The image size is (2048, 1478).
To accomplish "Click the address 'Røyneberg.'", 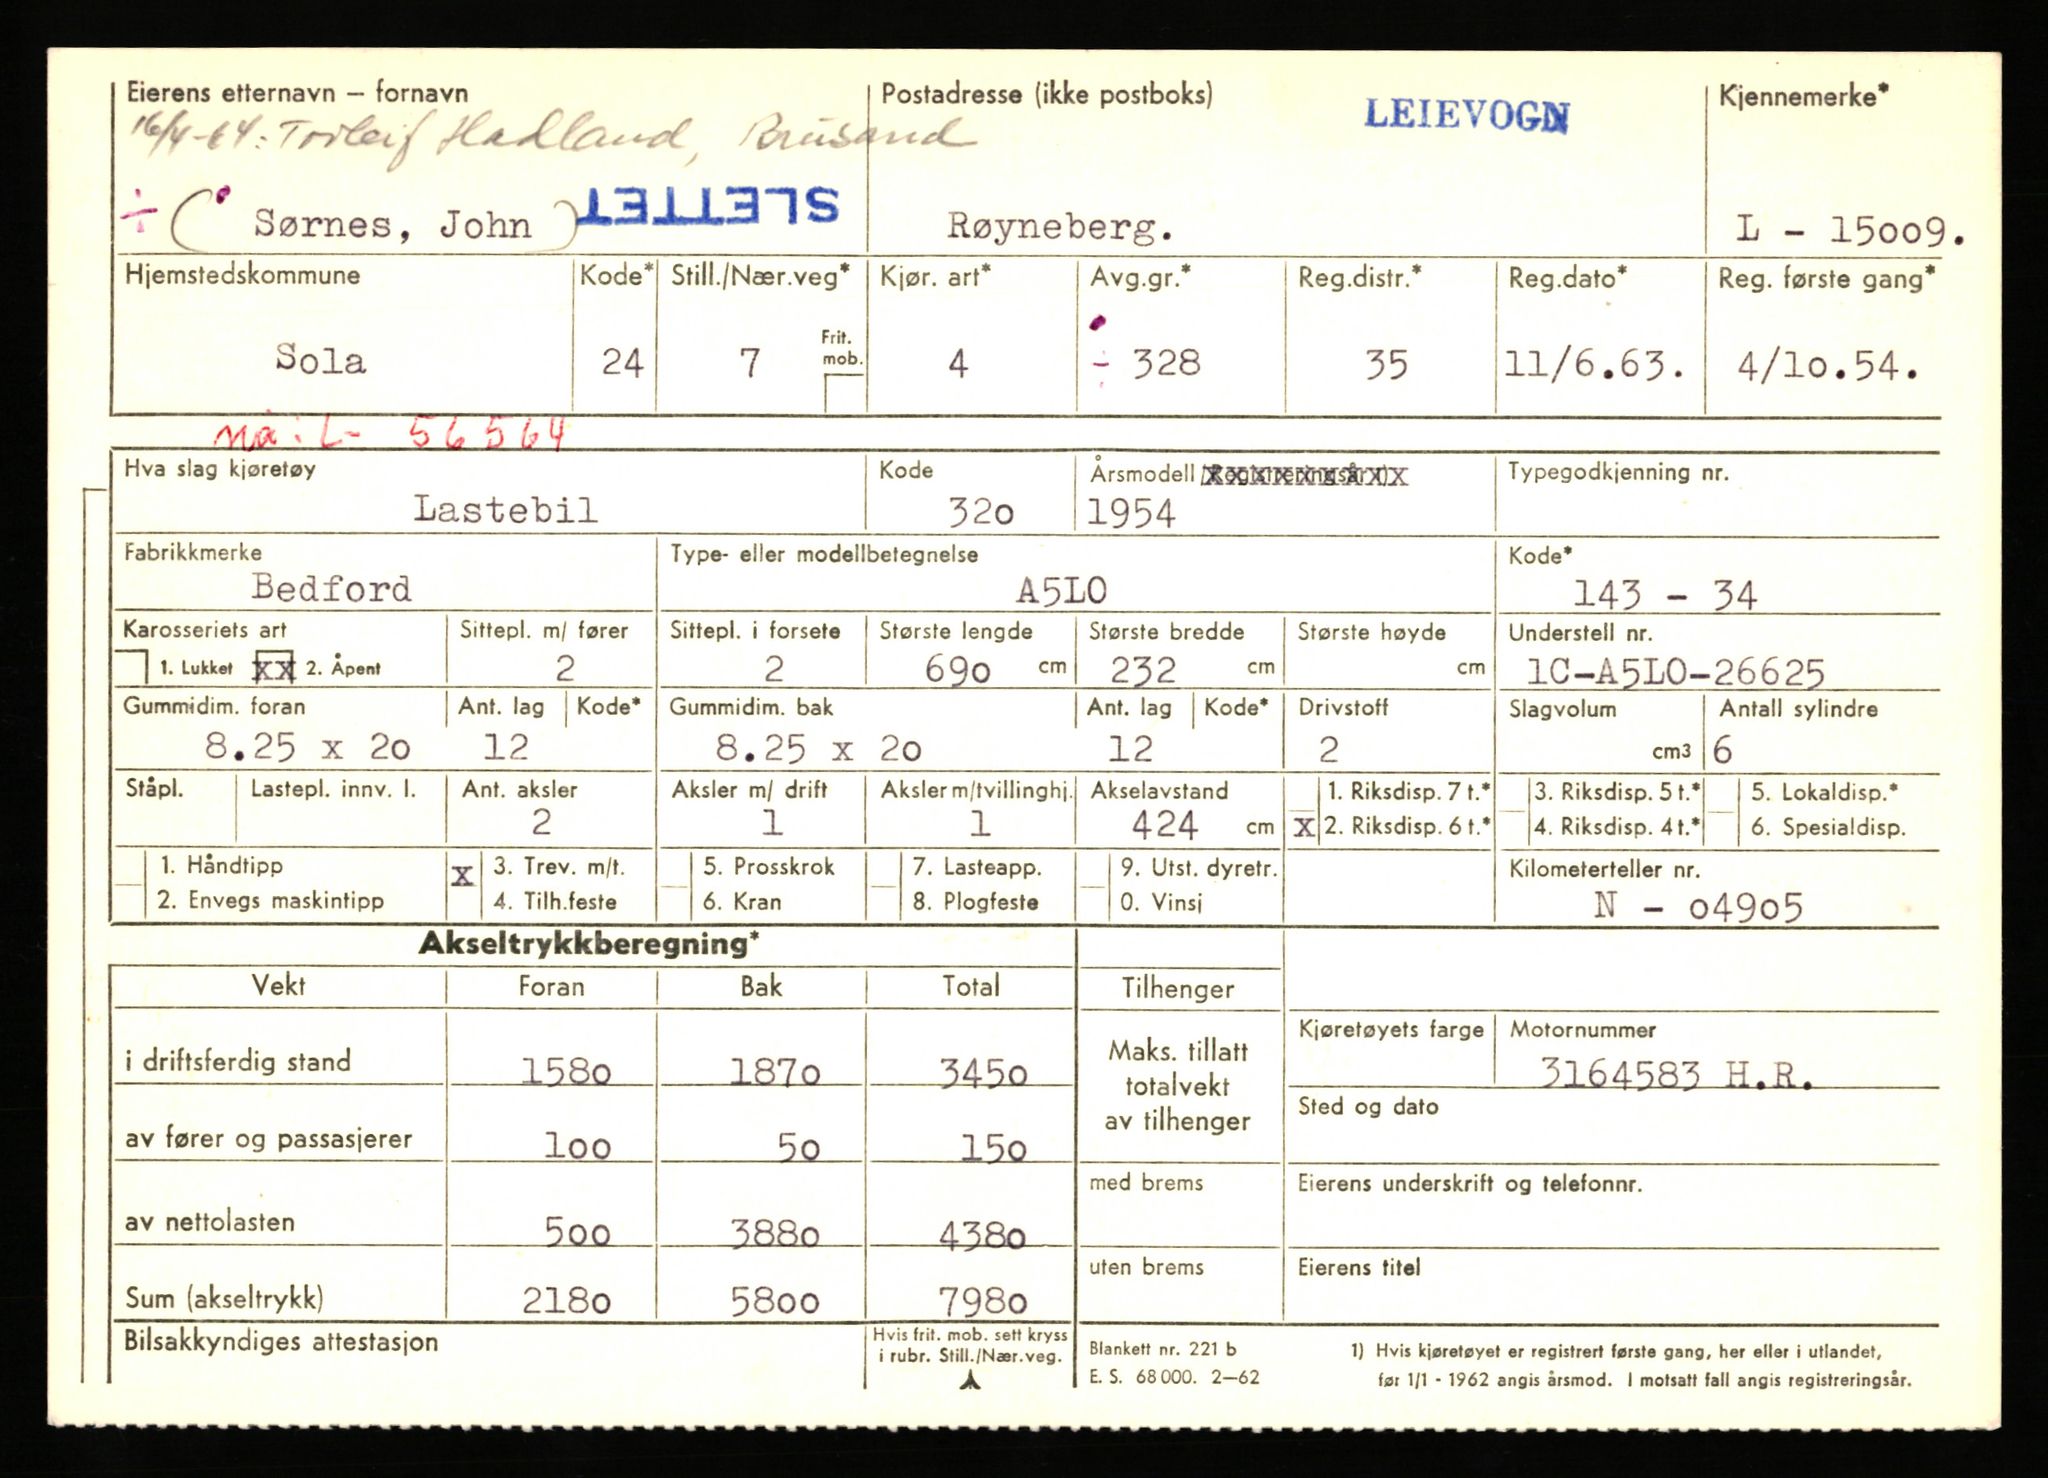I will 1061,227.
